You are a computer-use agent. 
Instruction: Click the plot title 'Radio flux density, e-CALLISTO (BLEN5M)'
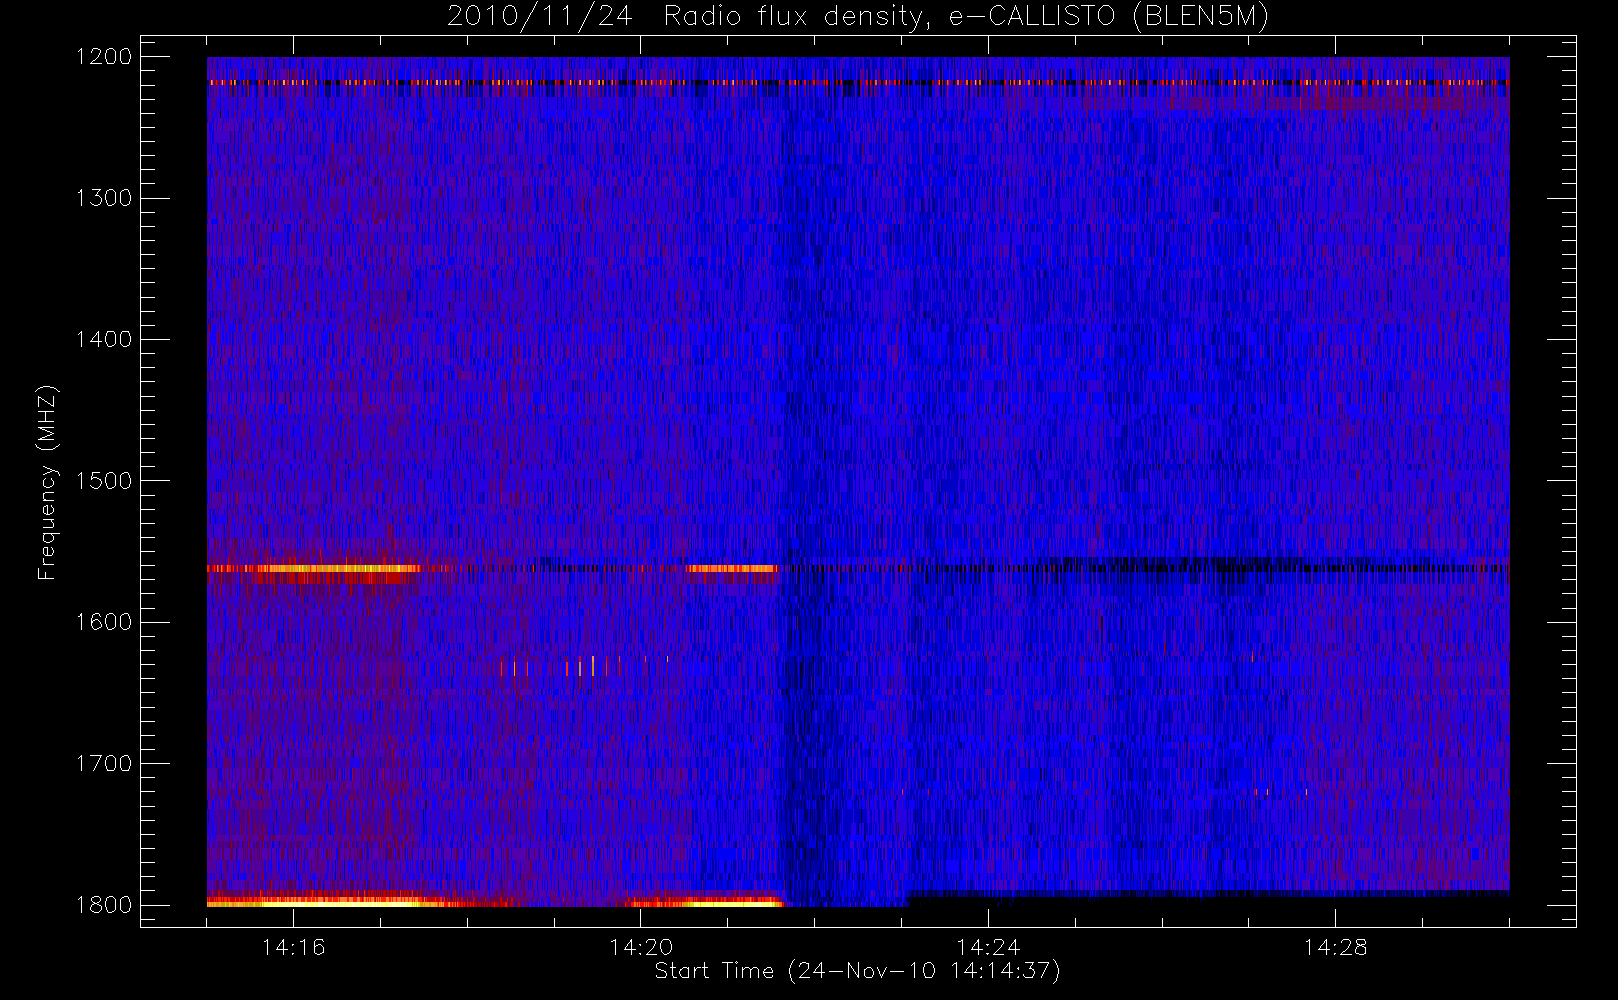coord(966,17)
